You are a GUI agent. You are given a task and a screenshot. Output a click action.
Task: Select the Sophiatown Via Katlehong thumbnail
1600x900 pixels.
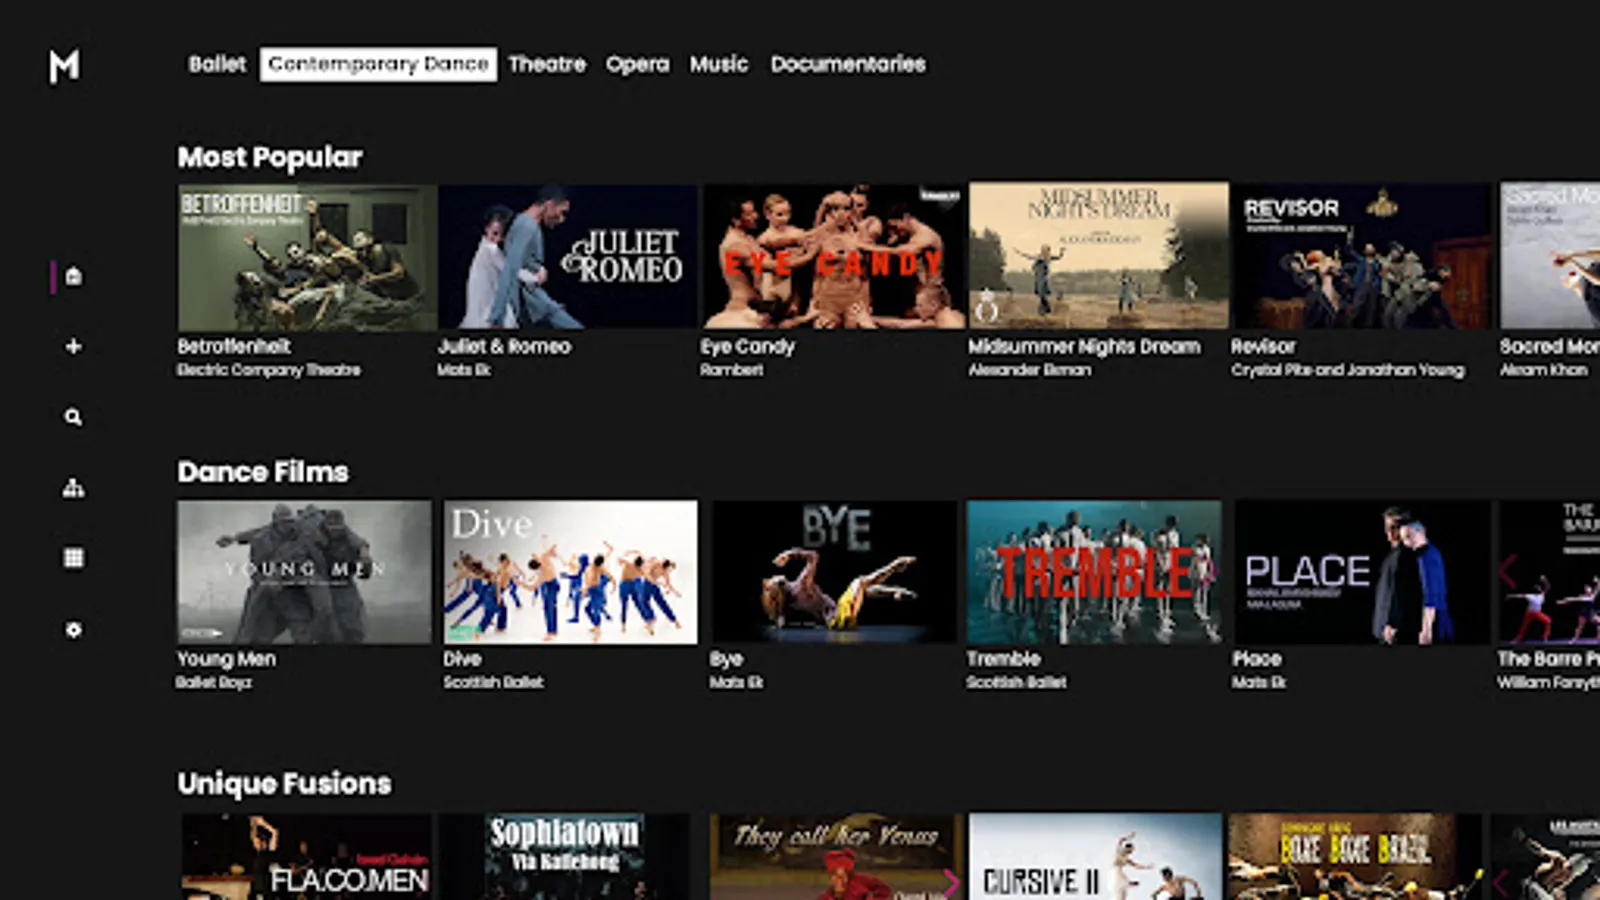pyautogui.click(x=565, y=857)
